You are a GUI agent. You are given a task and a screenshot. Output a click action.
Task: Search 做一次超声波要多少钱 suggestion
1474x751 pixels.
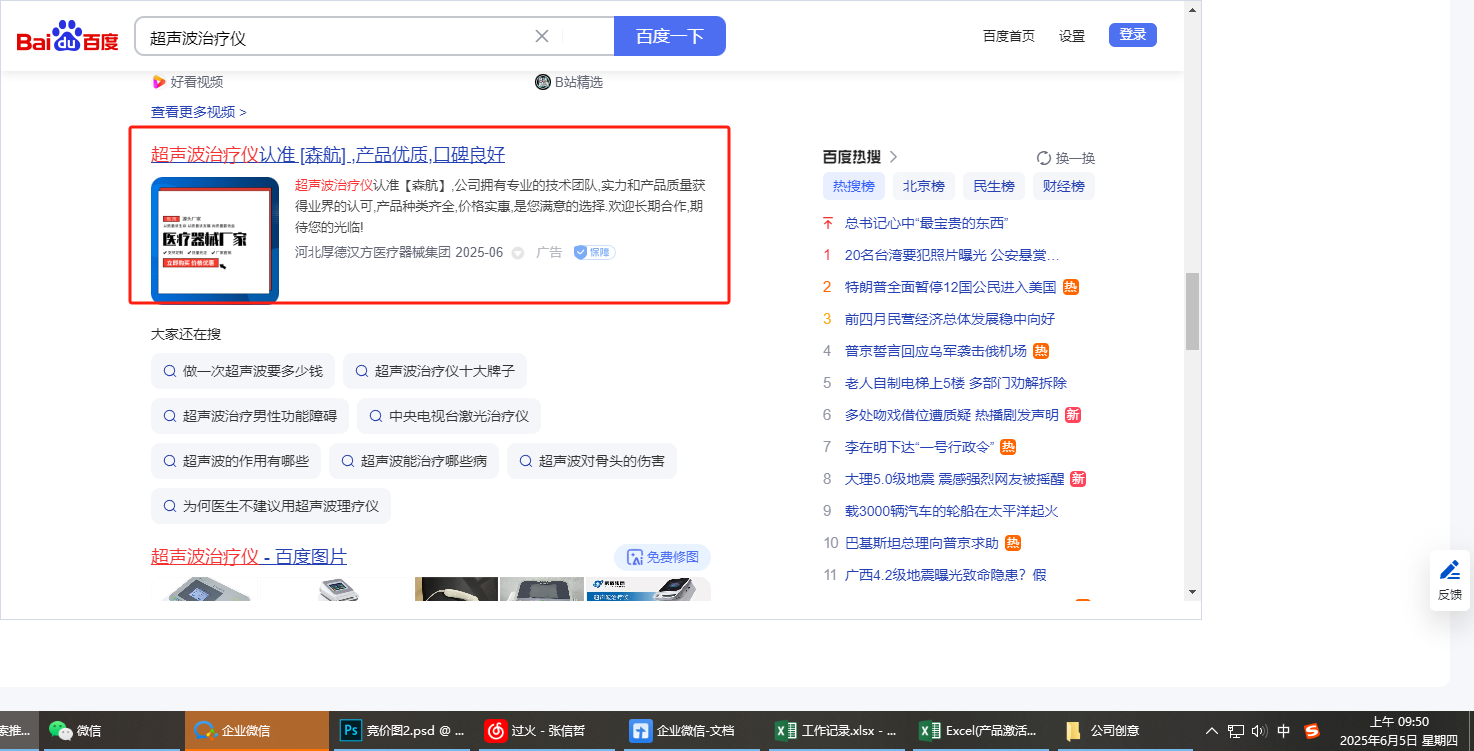(x=243, y=371)
